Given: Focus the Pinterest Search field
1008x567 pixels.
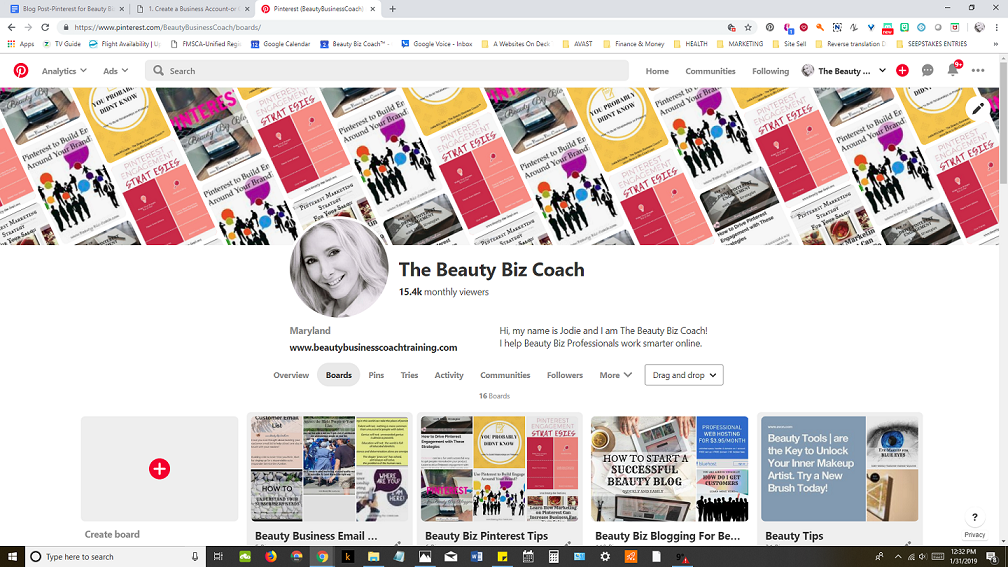Looking at the screenshot, I should point(387,71).
